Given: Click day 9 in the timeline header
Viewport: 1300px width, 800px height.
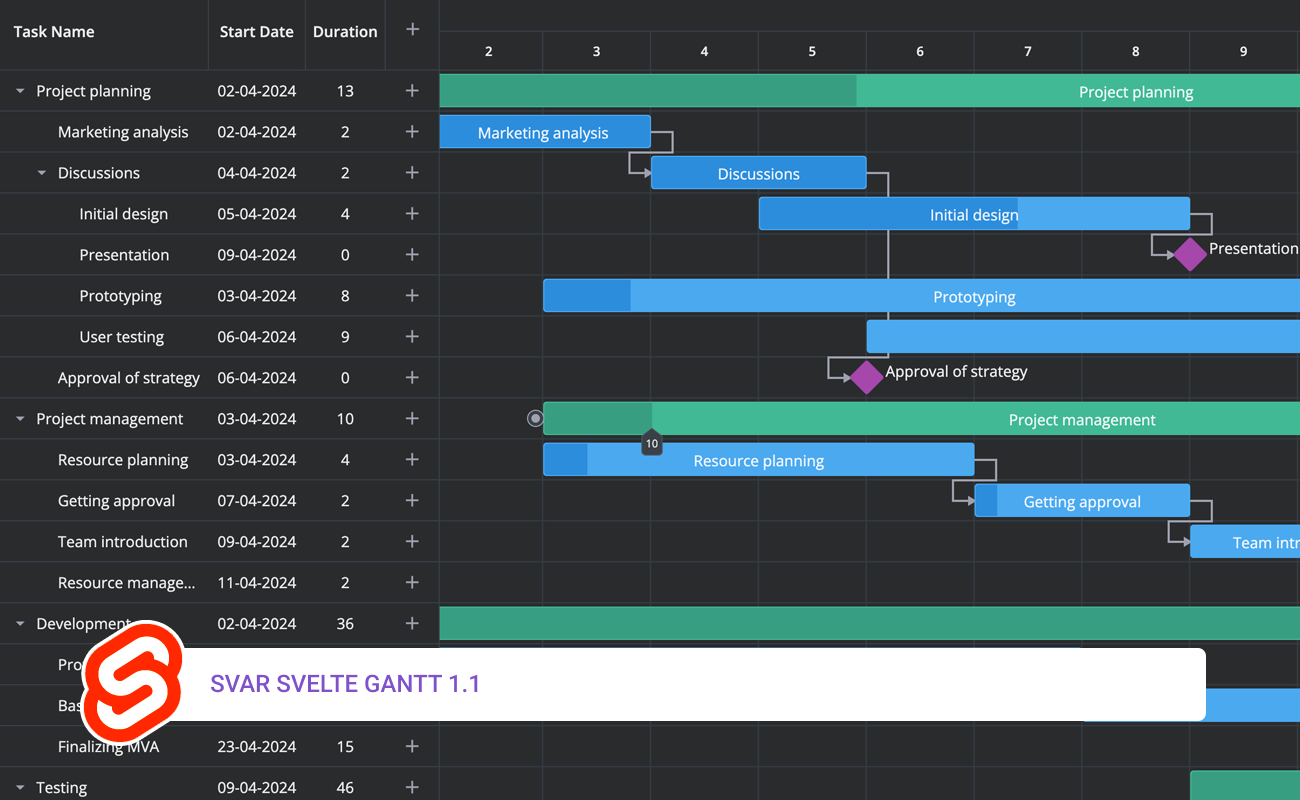Looking at the screenshot, I should pyautogui.click(x=1244, y=51).
